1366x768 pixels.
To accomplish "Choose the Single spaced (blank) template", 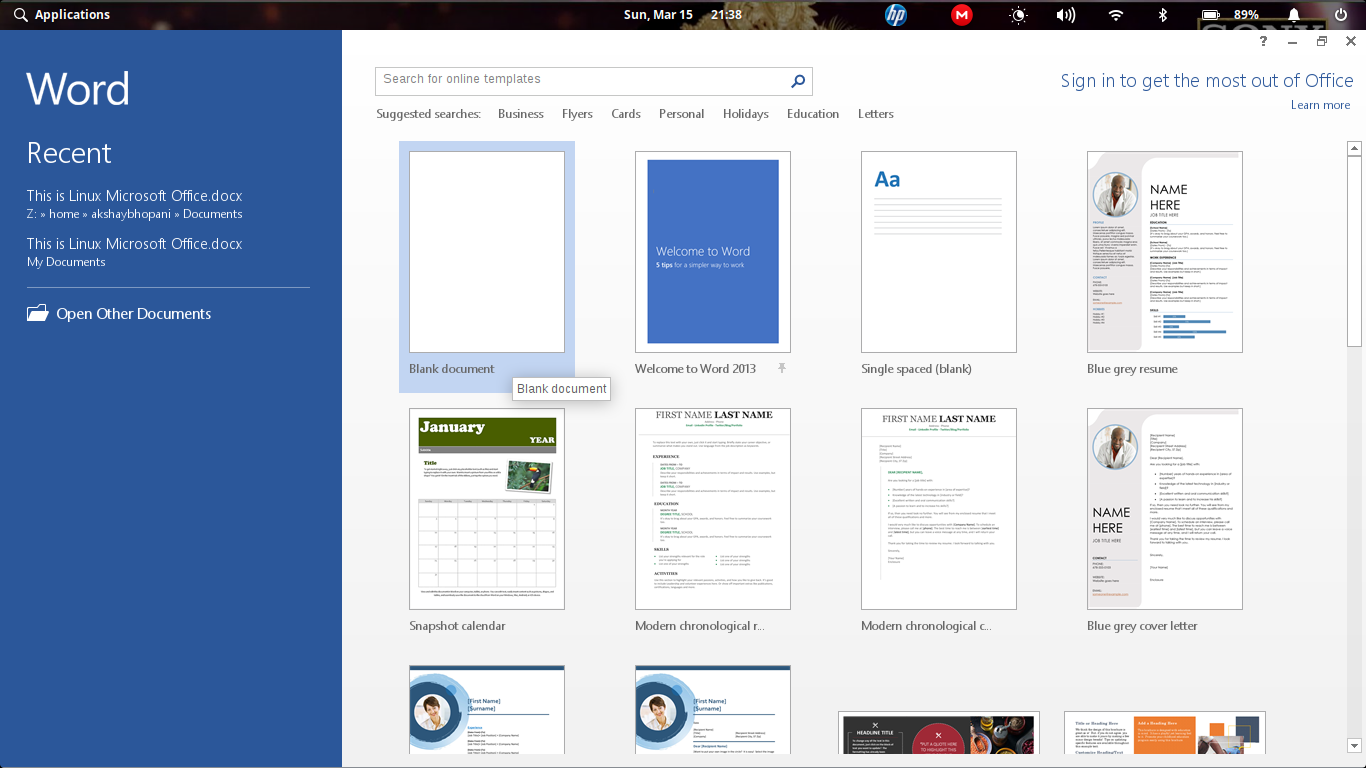I will [x=939, y=252].
